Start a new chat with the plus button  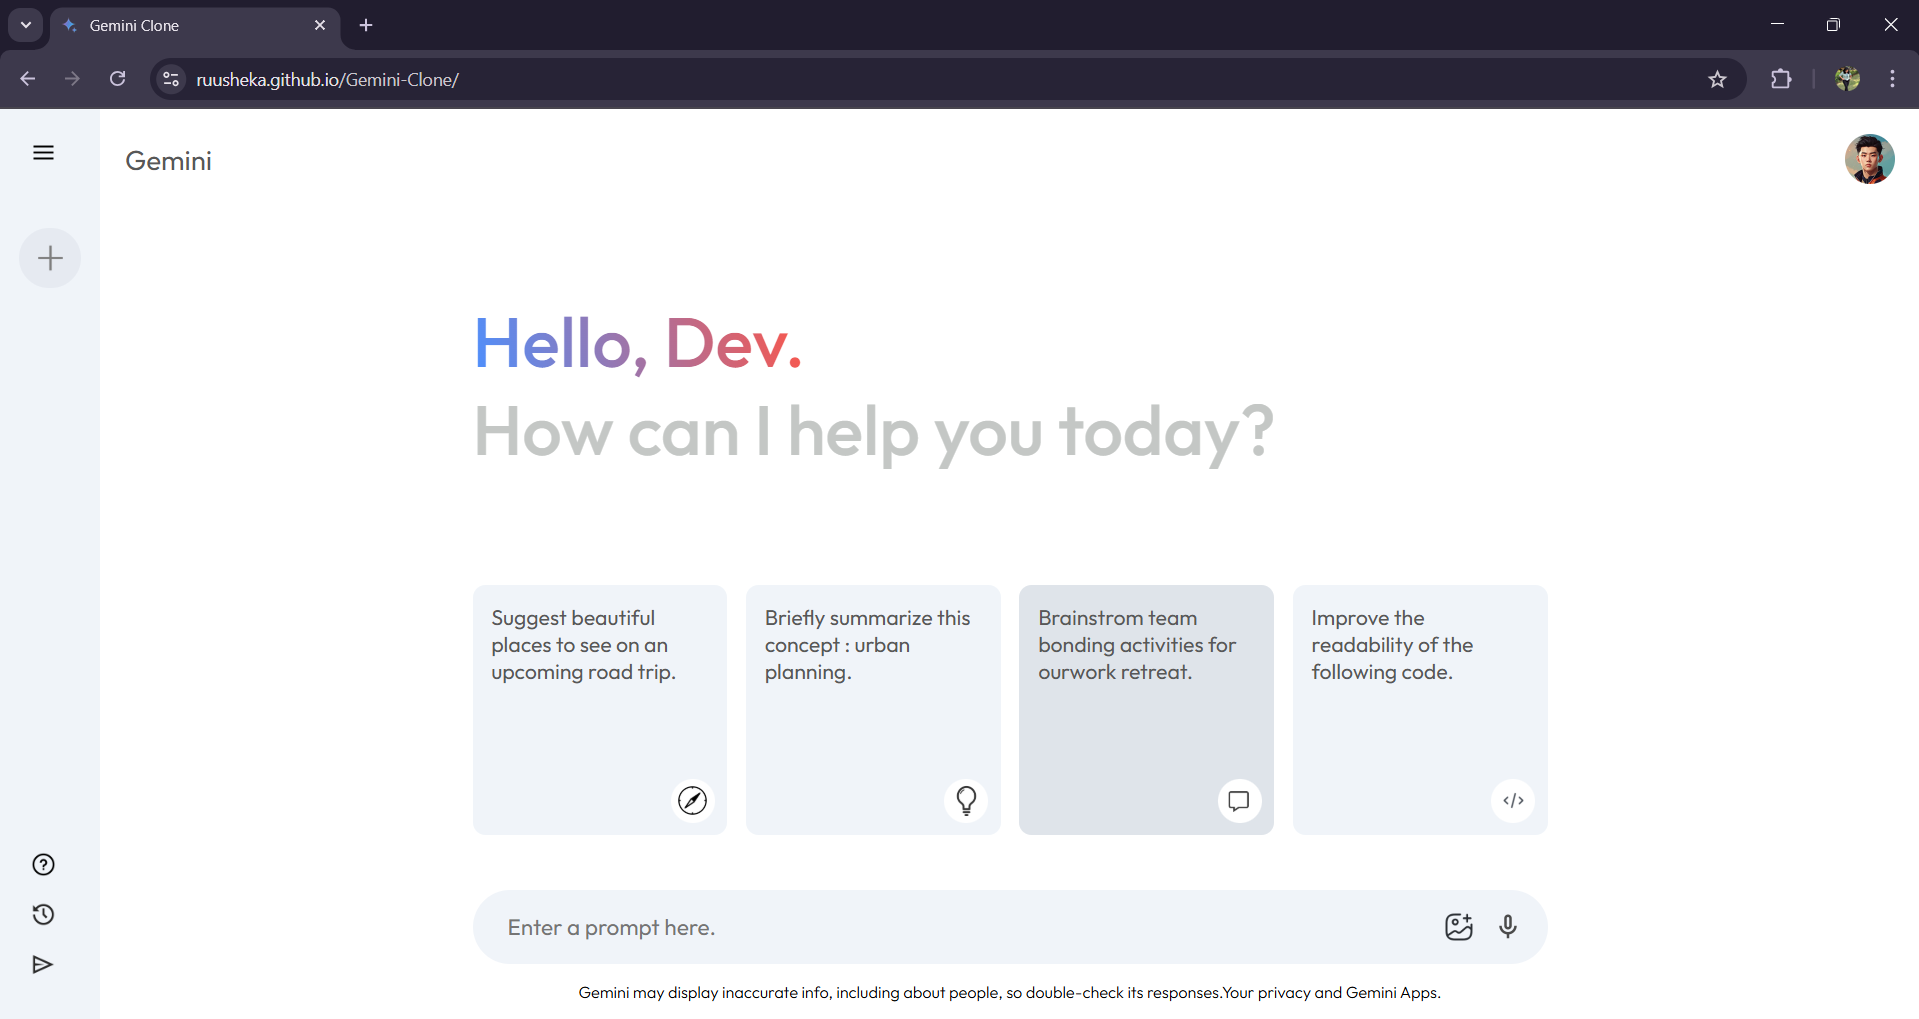(50, 258)
